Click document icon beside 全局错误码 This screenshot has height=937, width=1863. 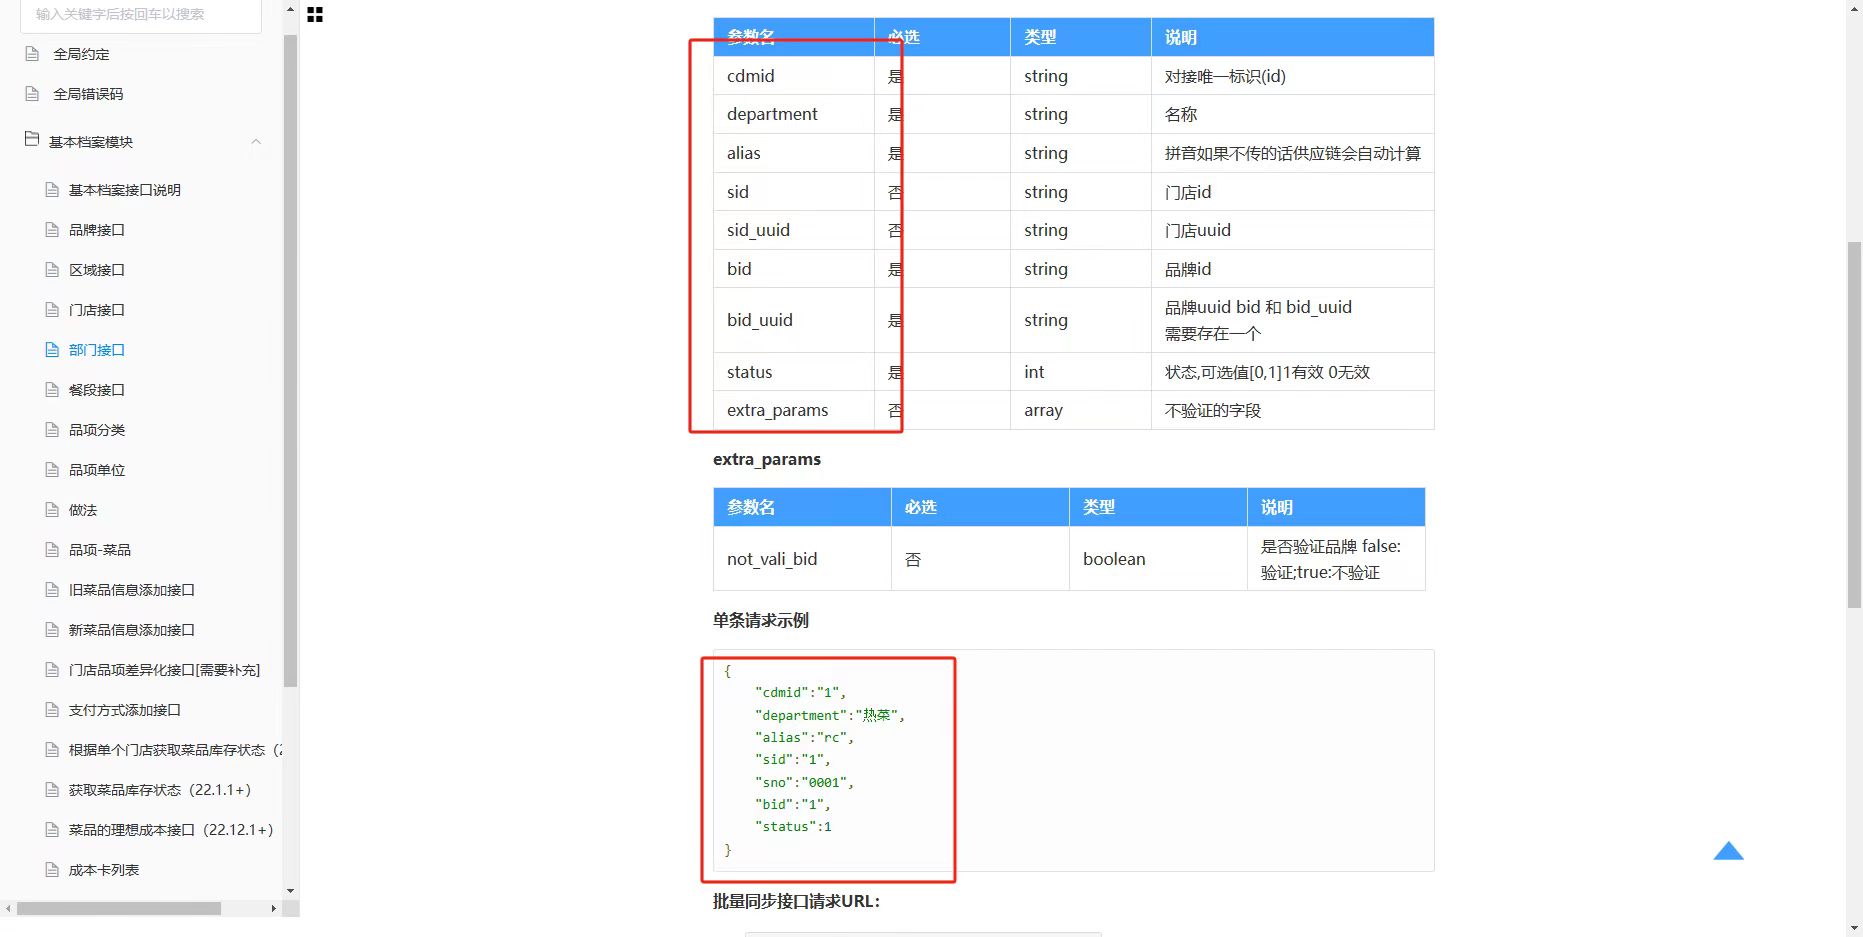click(32, 94)
